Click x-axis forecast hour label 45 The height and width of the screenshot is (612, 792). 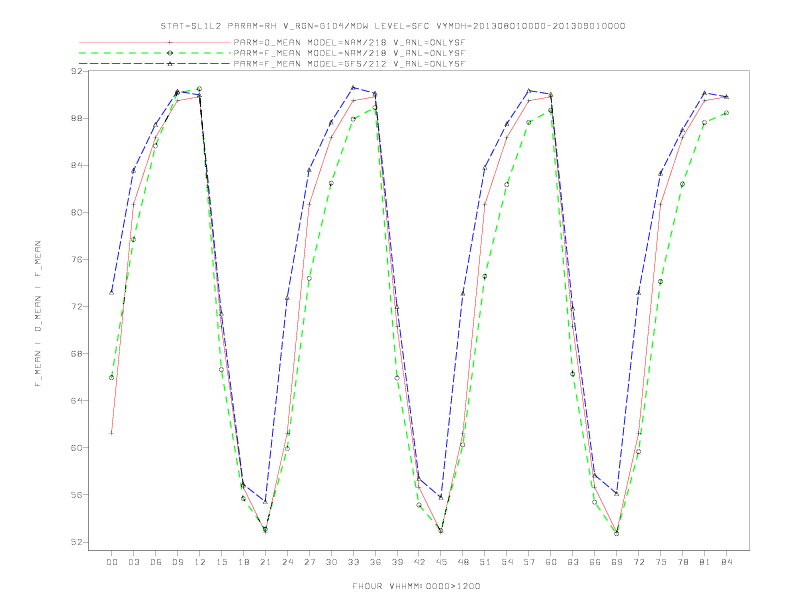(x=441, y=562)
